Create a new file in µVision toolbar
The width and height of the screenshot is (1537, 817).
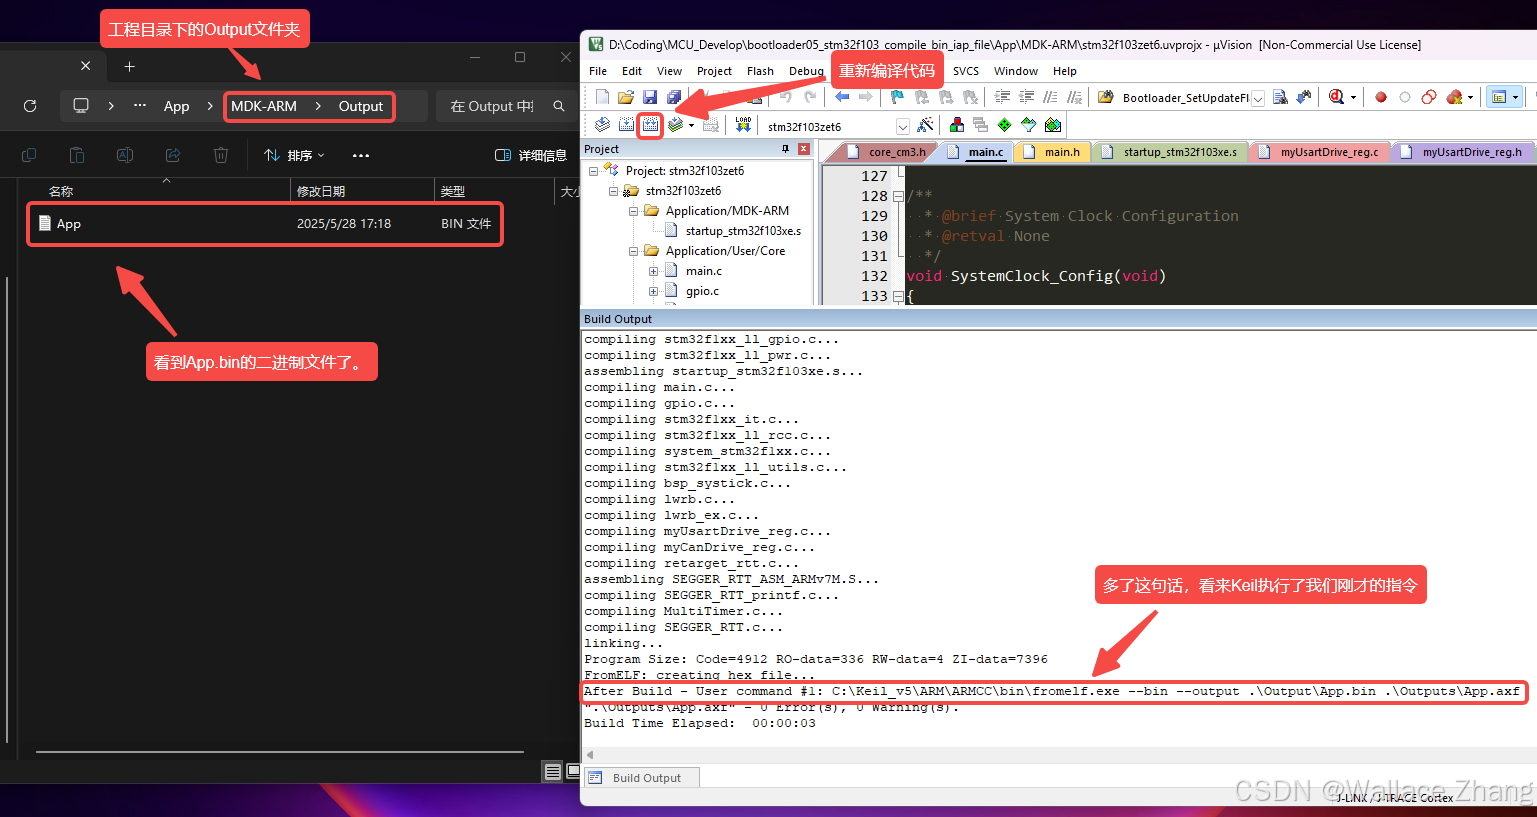point(602,97)
